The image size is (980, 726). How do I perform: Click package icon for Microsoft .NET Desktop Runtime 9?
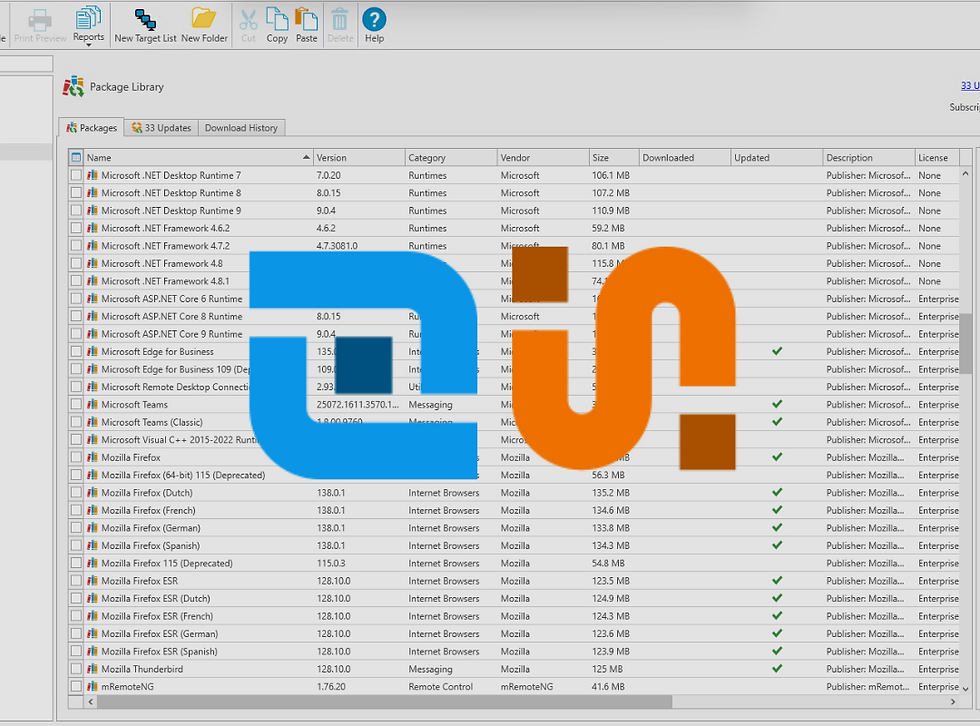[92, 211]
